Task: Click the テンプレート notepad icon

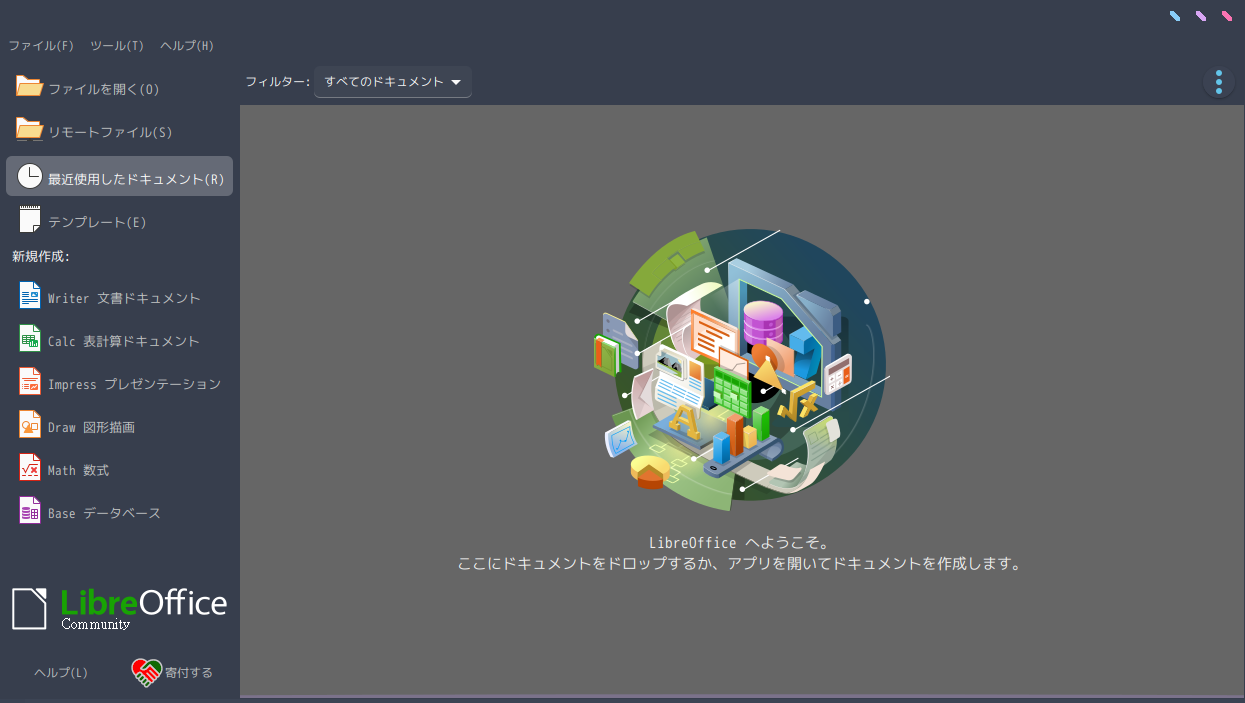Action: [x=30, y=220]
